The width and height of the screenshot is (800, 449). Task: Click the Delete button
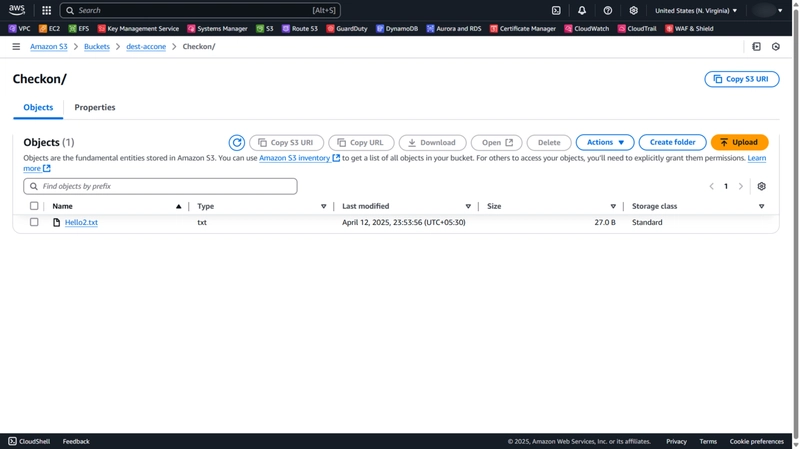point(549,142)
